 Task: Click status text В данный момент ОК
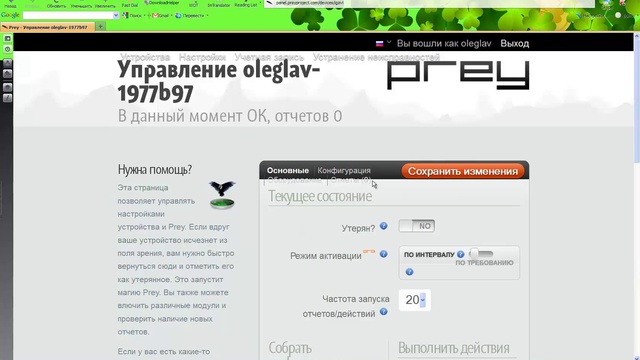[x=230, y=116]
